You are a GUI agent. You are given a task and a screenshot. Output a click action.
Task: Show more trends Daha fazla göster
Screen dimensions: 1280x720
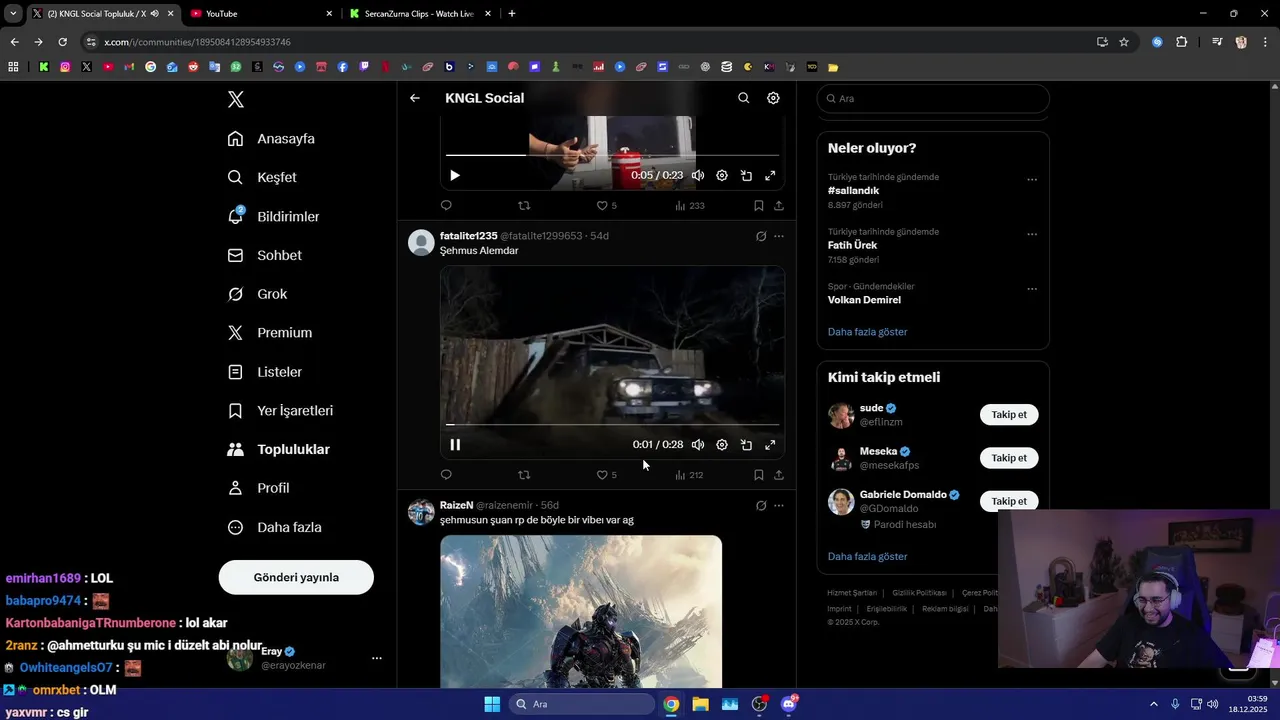(868, 332)
